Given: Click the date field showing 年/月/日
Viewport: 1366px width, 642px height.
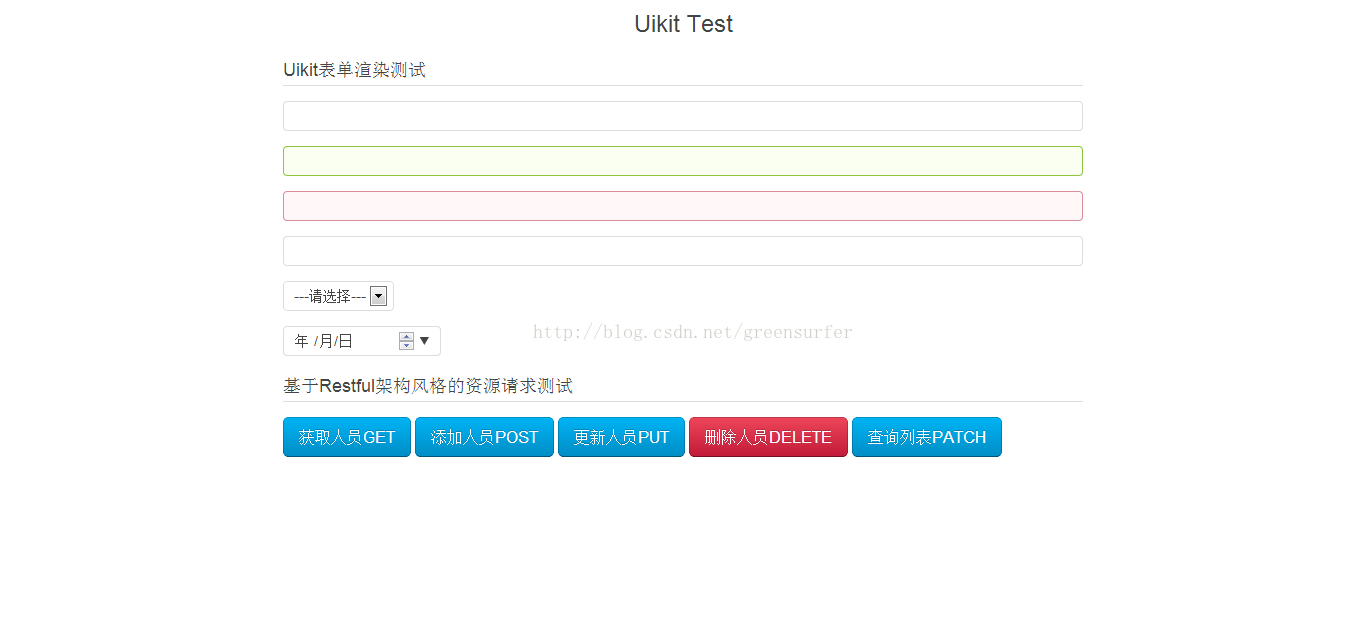Looking at the screenshot, I should 361,341.
